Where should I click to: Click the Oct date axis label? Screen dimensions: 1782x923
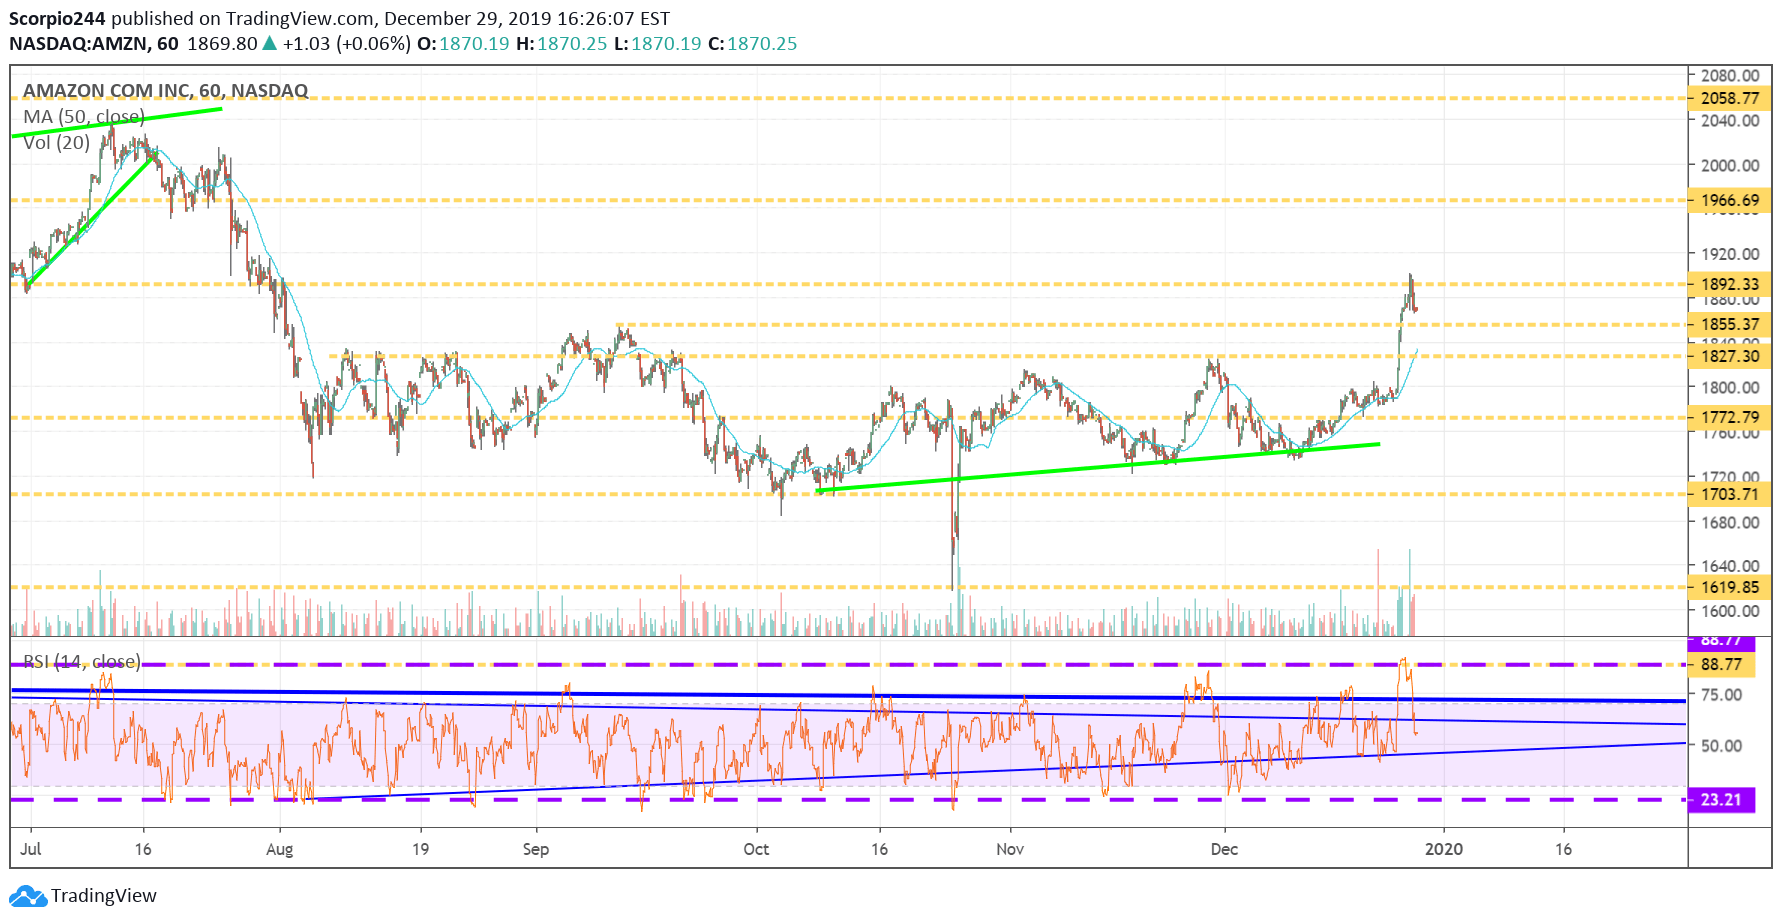click(x=756, y=849)
